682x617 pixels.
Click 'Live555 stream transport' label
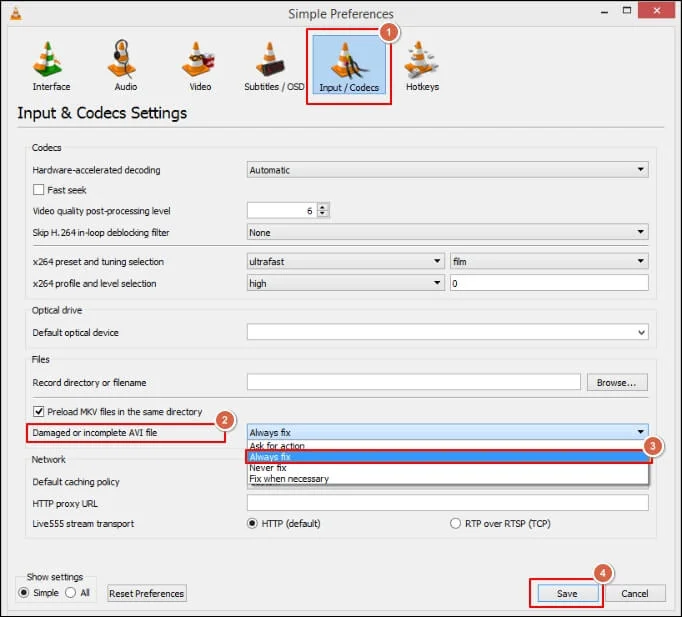[83, 523]
